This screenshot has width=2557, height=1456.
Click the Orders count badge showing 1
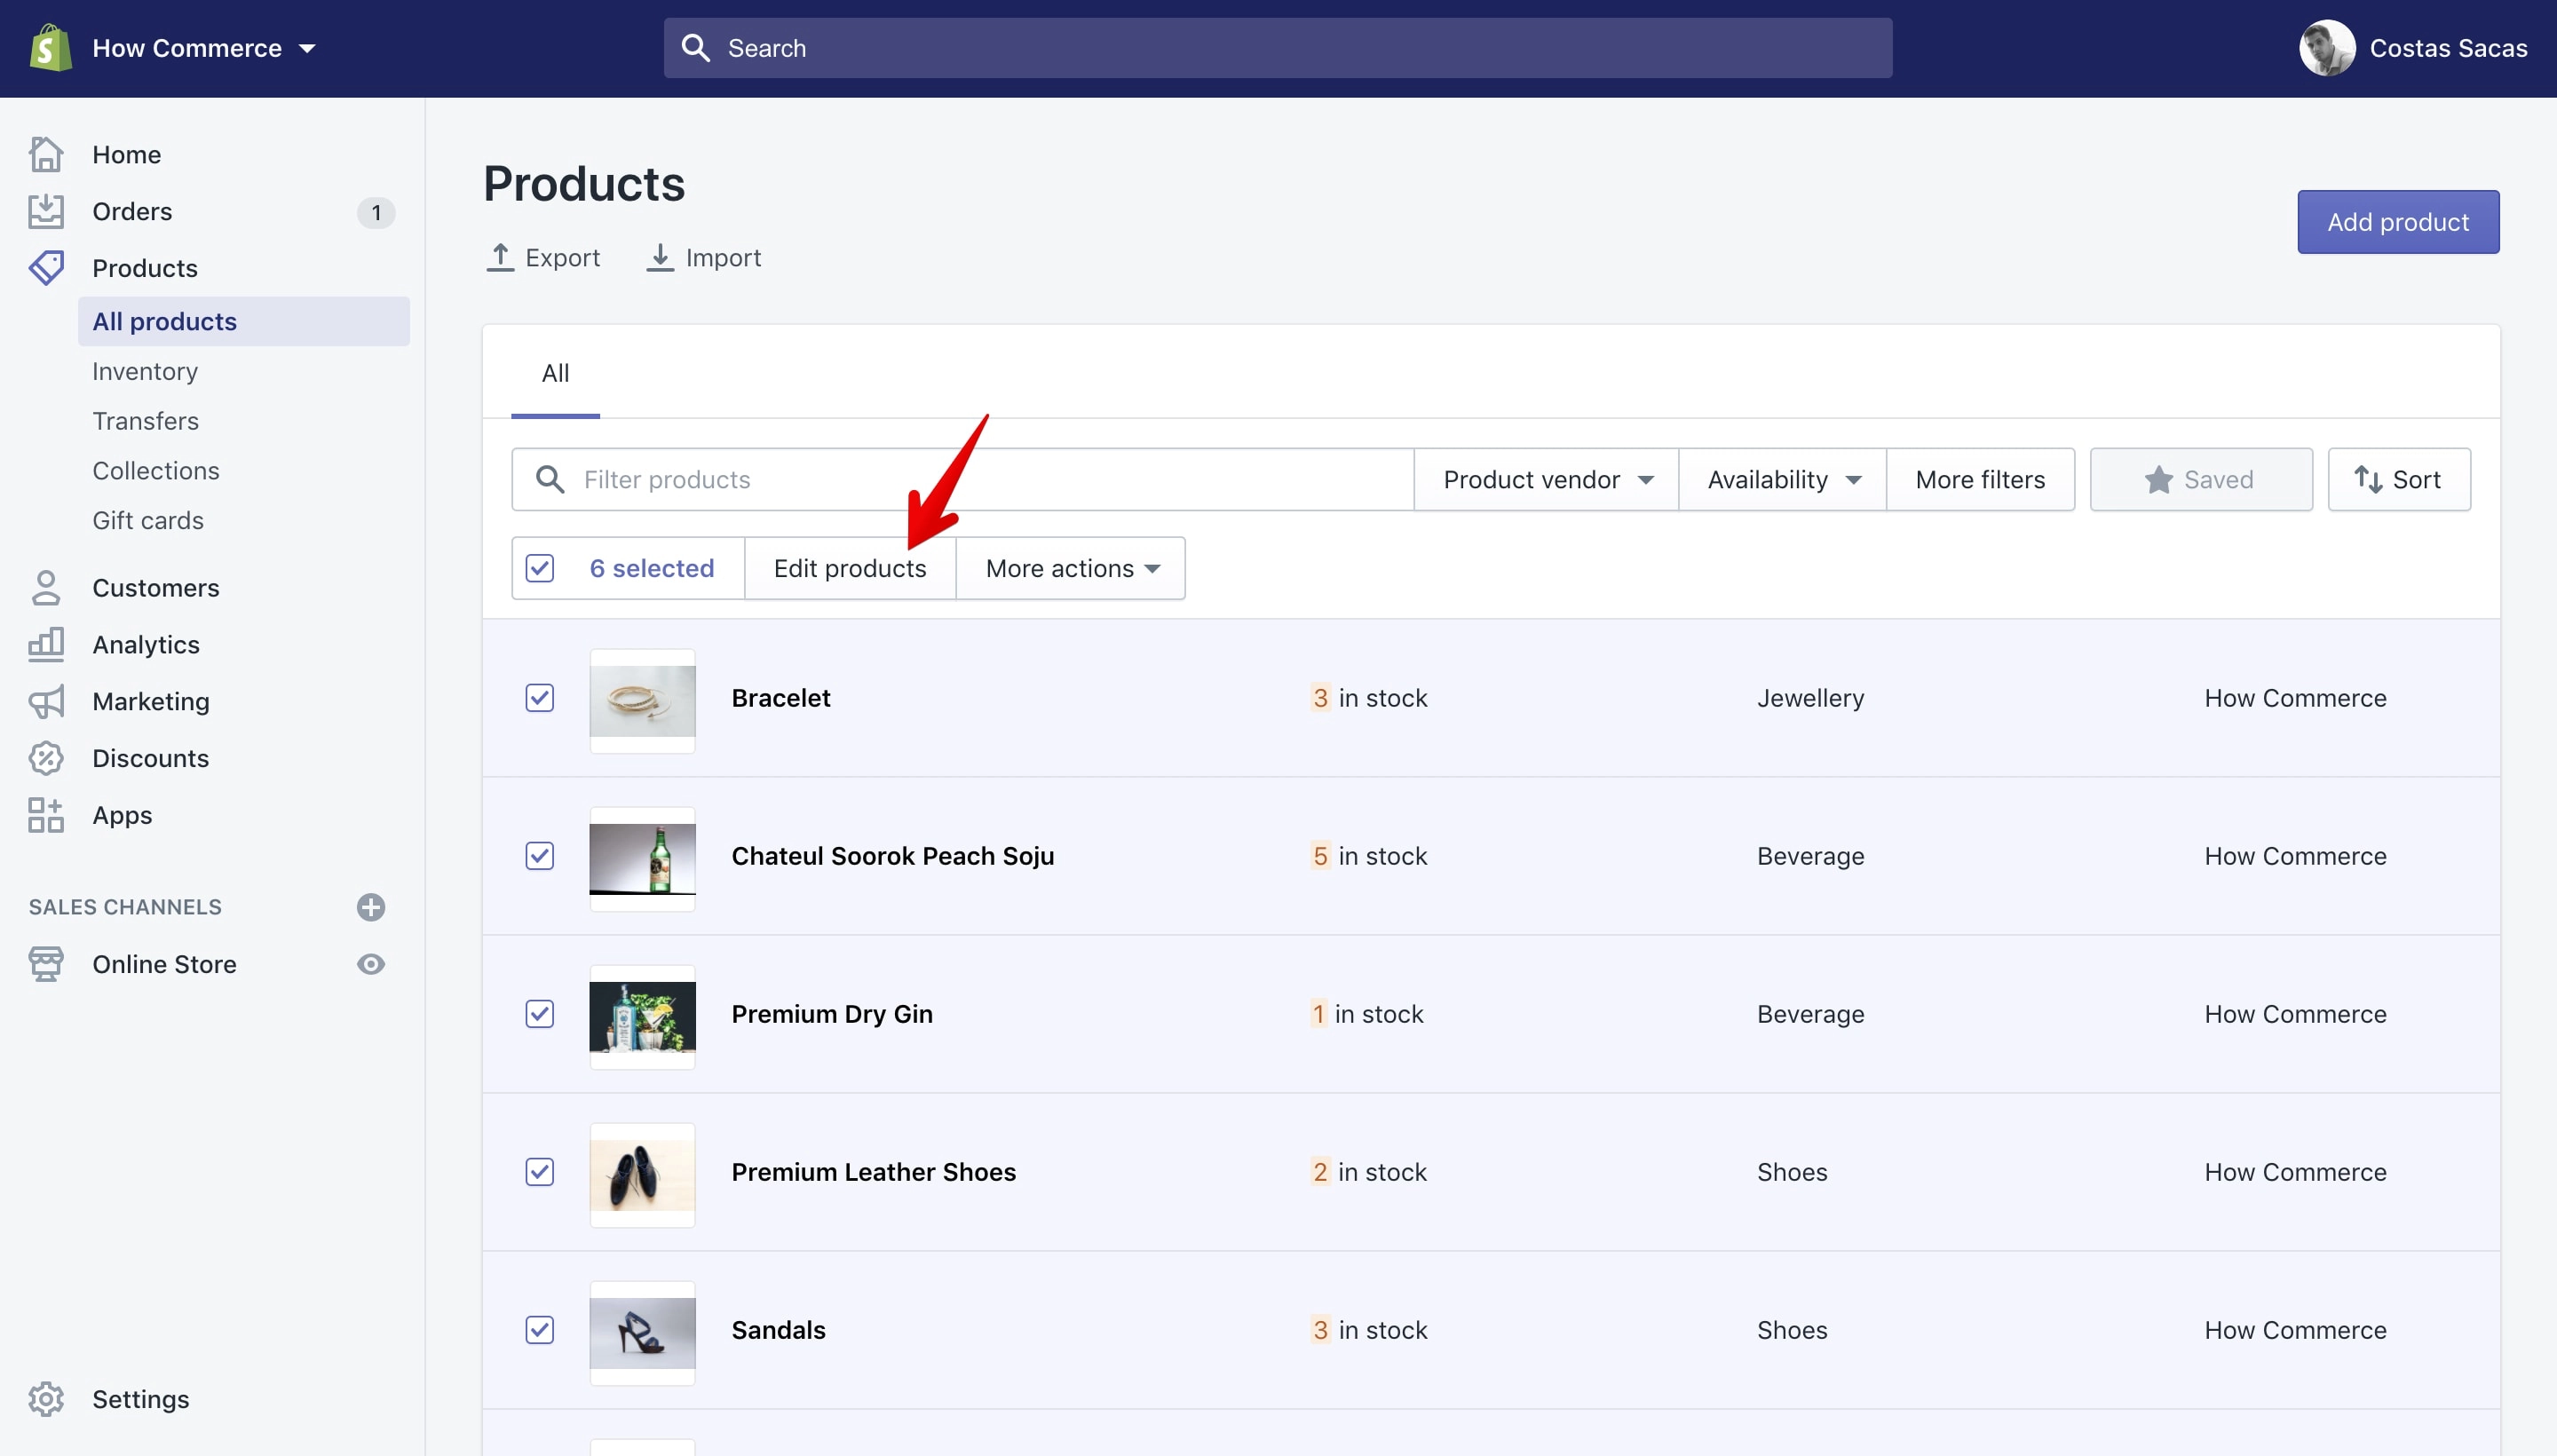coord(376,212)
